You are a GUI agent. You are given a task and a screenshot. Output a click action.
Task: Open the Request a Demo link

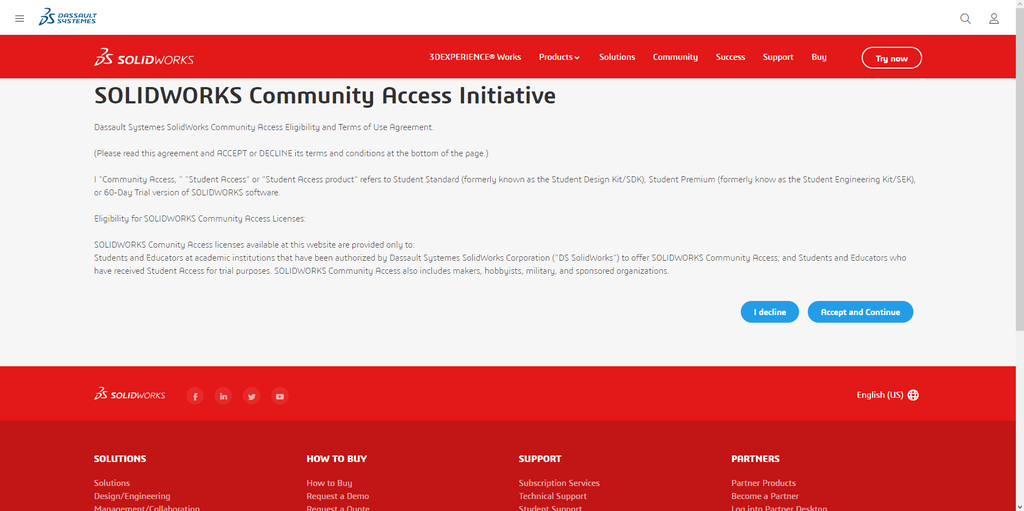(337, 496)
